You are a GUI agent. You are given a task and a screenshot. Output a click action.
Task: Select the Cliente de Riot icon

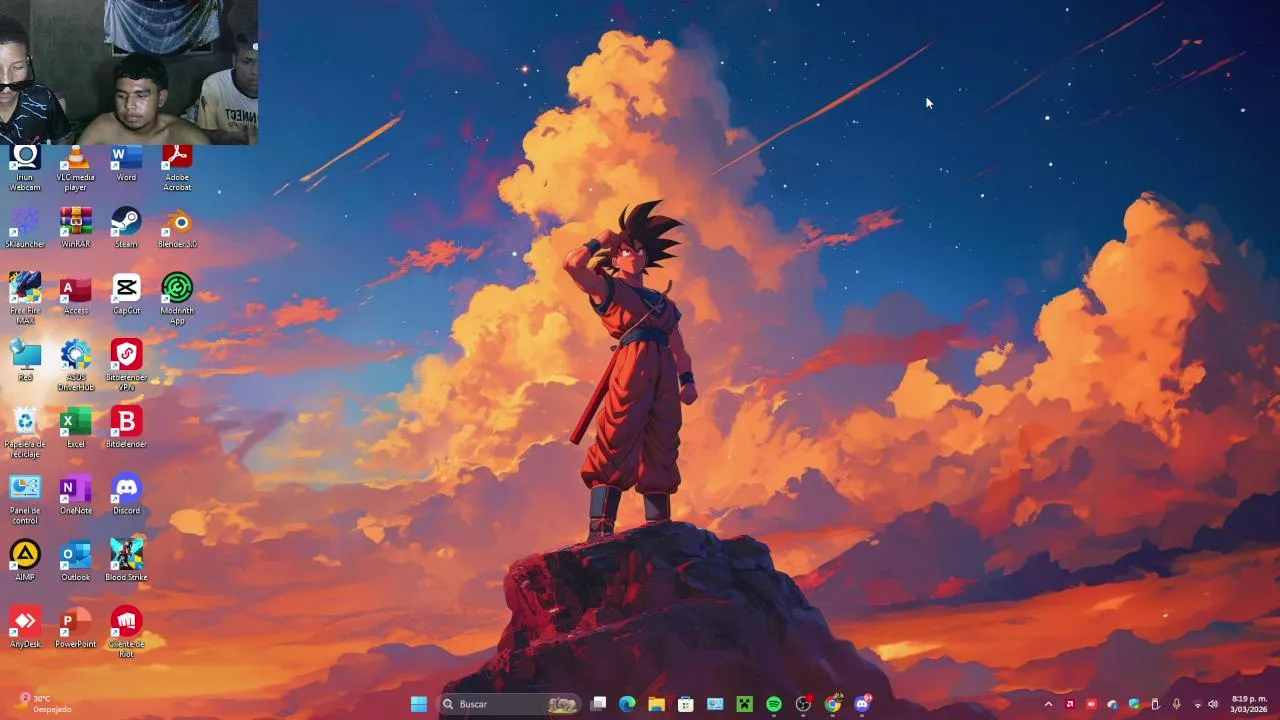pos(126,632)
